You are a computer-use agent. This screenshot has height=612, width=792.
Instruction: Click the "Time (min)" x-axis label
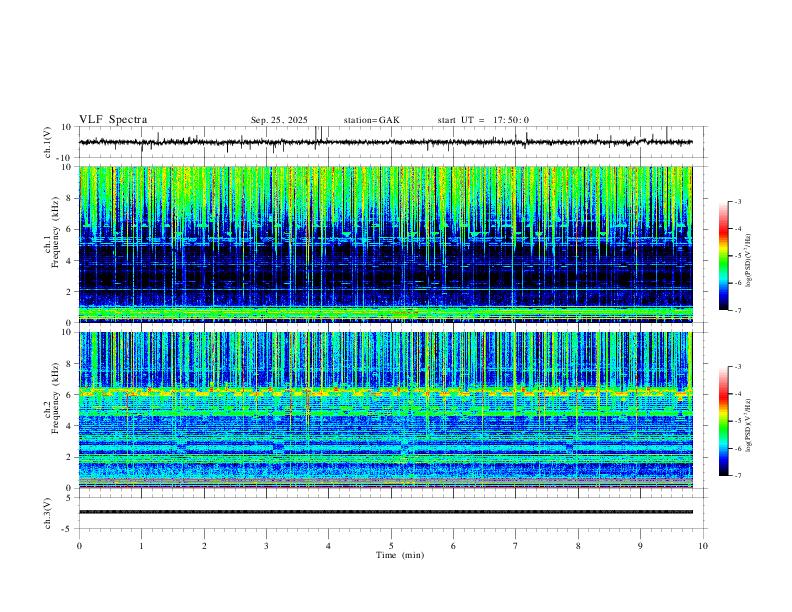click(x=400, y=555)
